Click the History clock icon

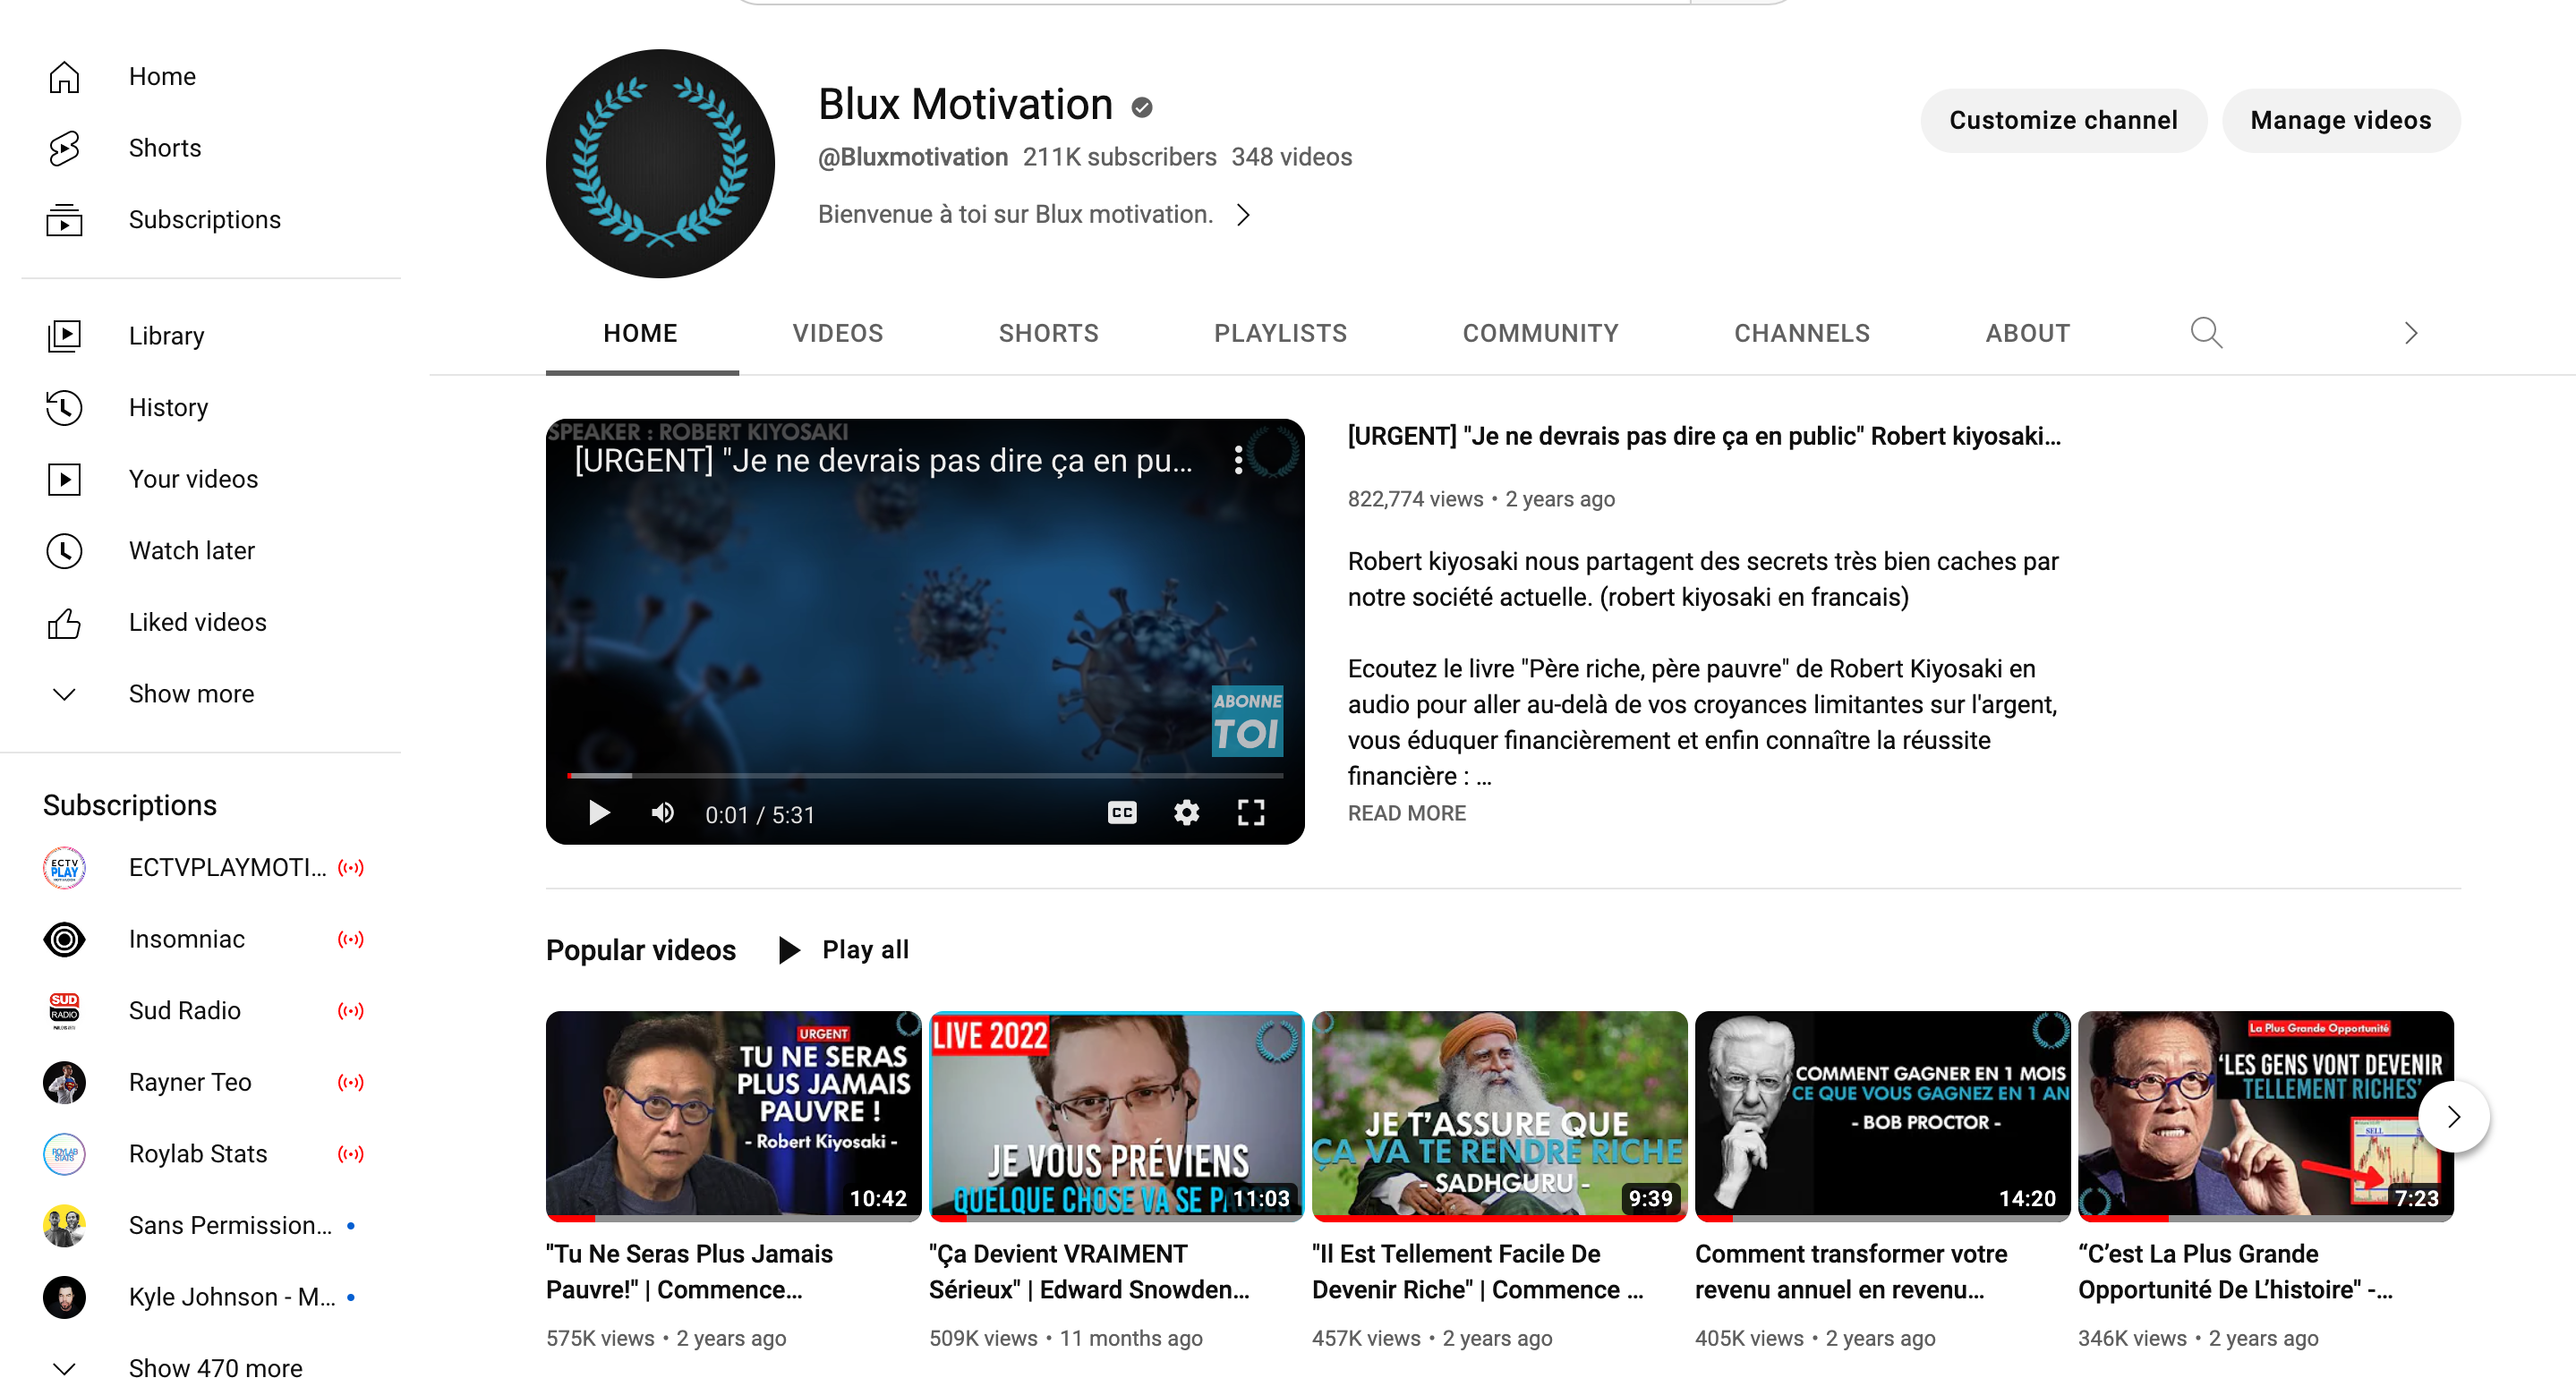64,408
